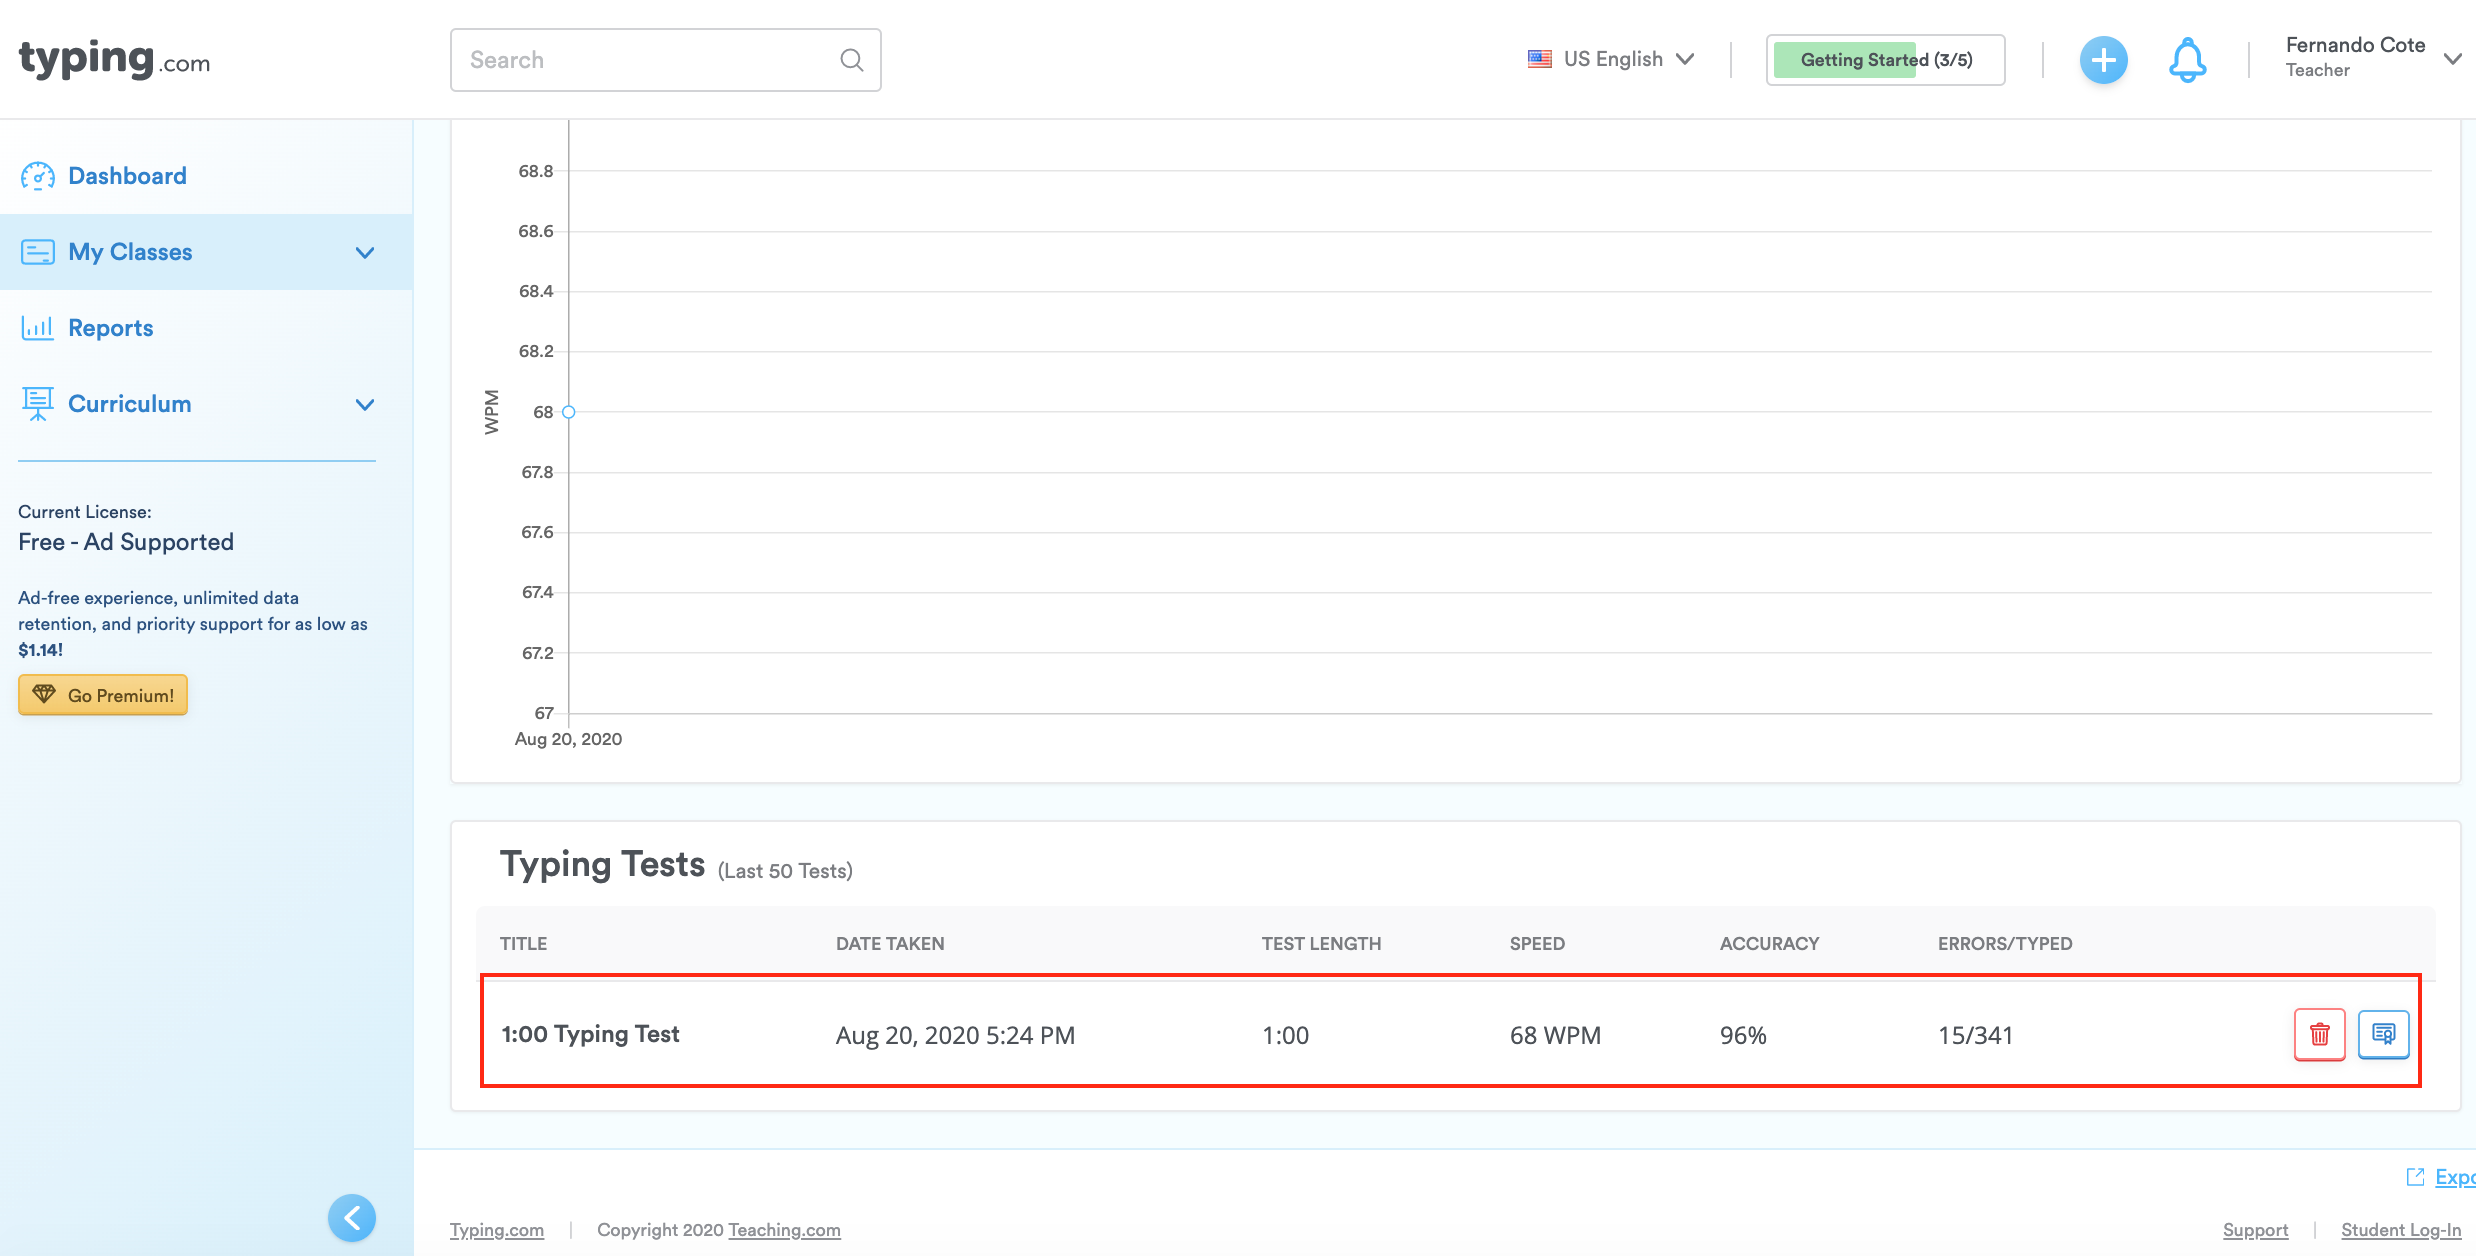Click the Reports bar chart icon
The height and width of the screenshot is (1256, 2476).
(38, 328)
